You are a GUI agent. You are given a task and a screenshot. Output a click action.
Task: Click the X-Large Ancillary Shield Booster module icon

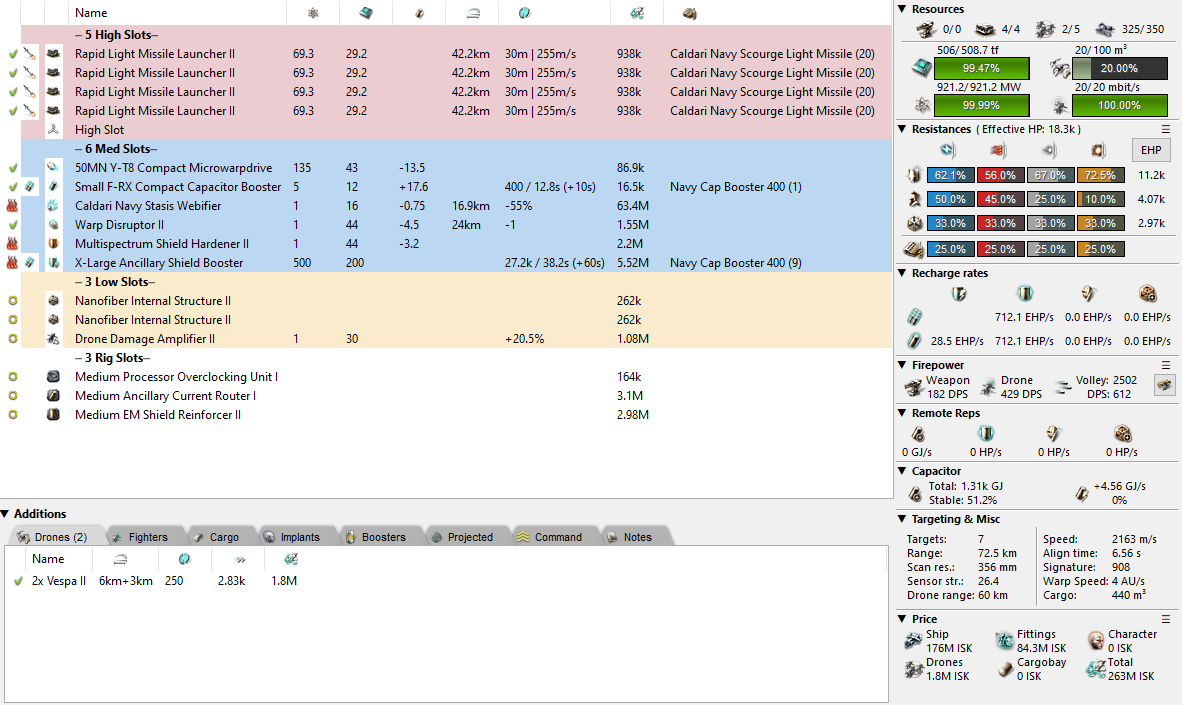point(53,263)
